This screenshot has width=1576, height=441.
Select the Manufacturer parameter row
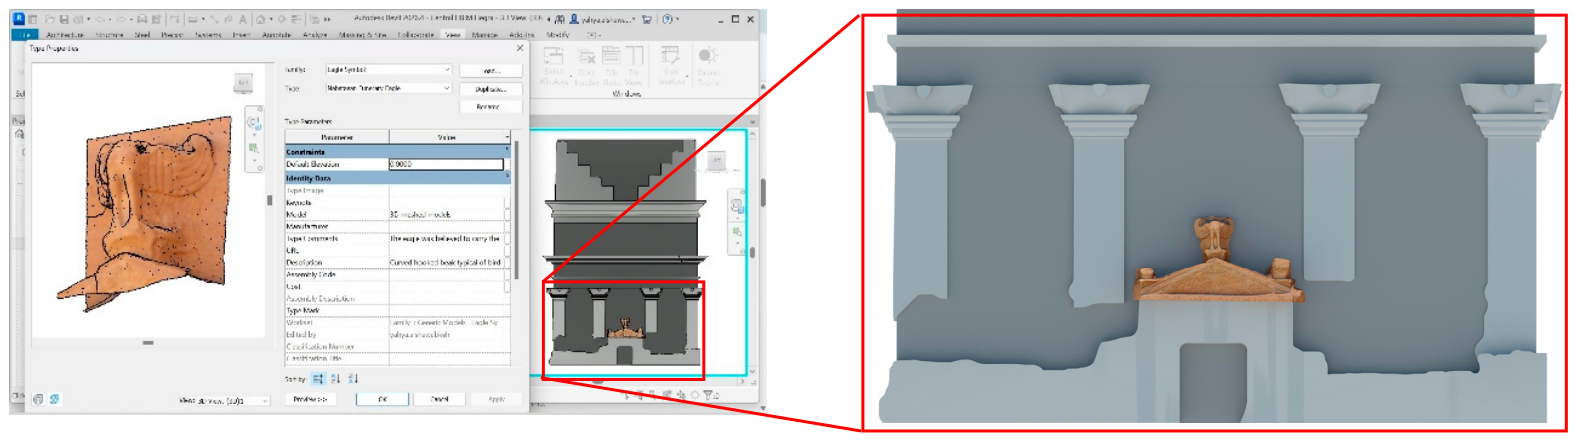(397, 226)
